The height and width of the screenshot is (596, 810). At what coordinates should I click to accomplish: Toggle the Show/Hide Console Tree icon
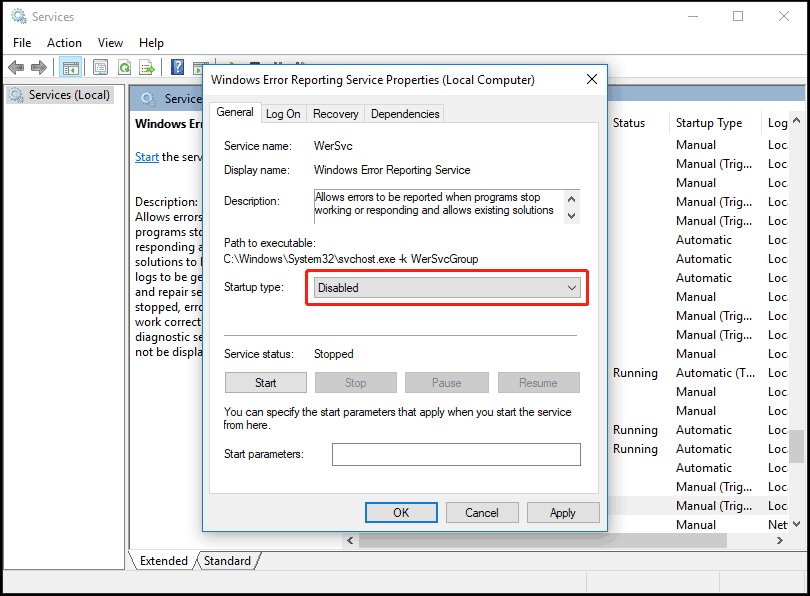(x=70, y=67)
